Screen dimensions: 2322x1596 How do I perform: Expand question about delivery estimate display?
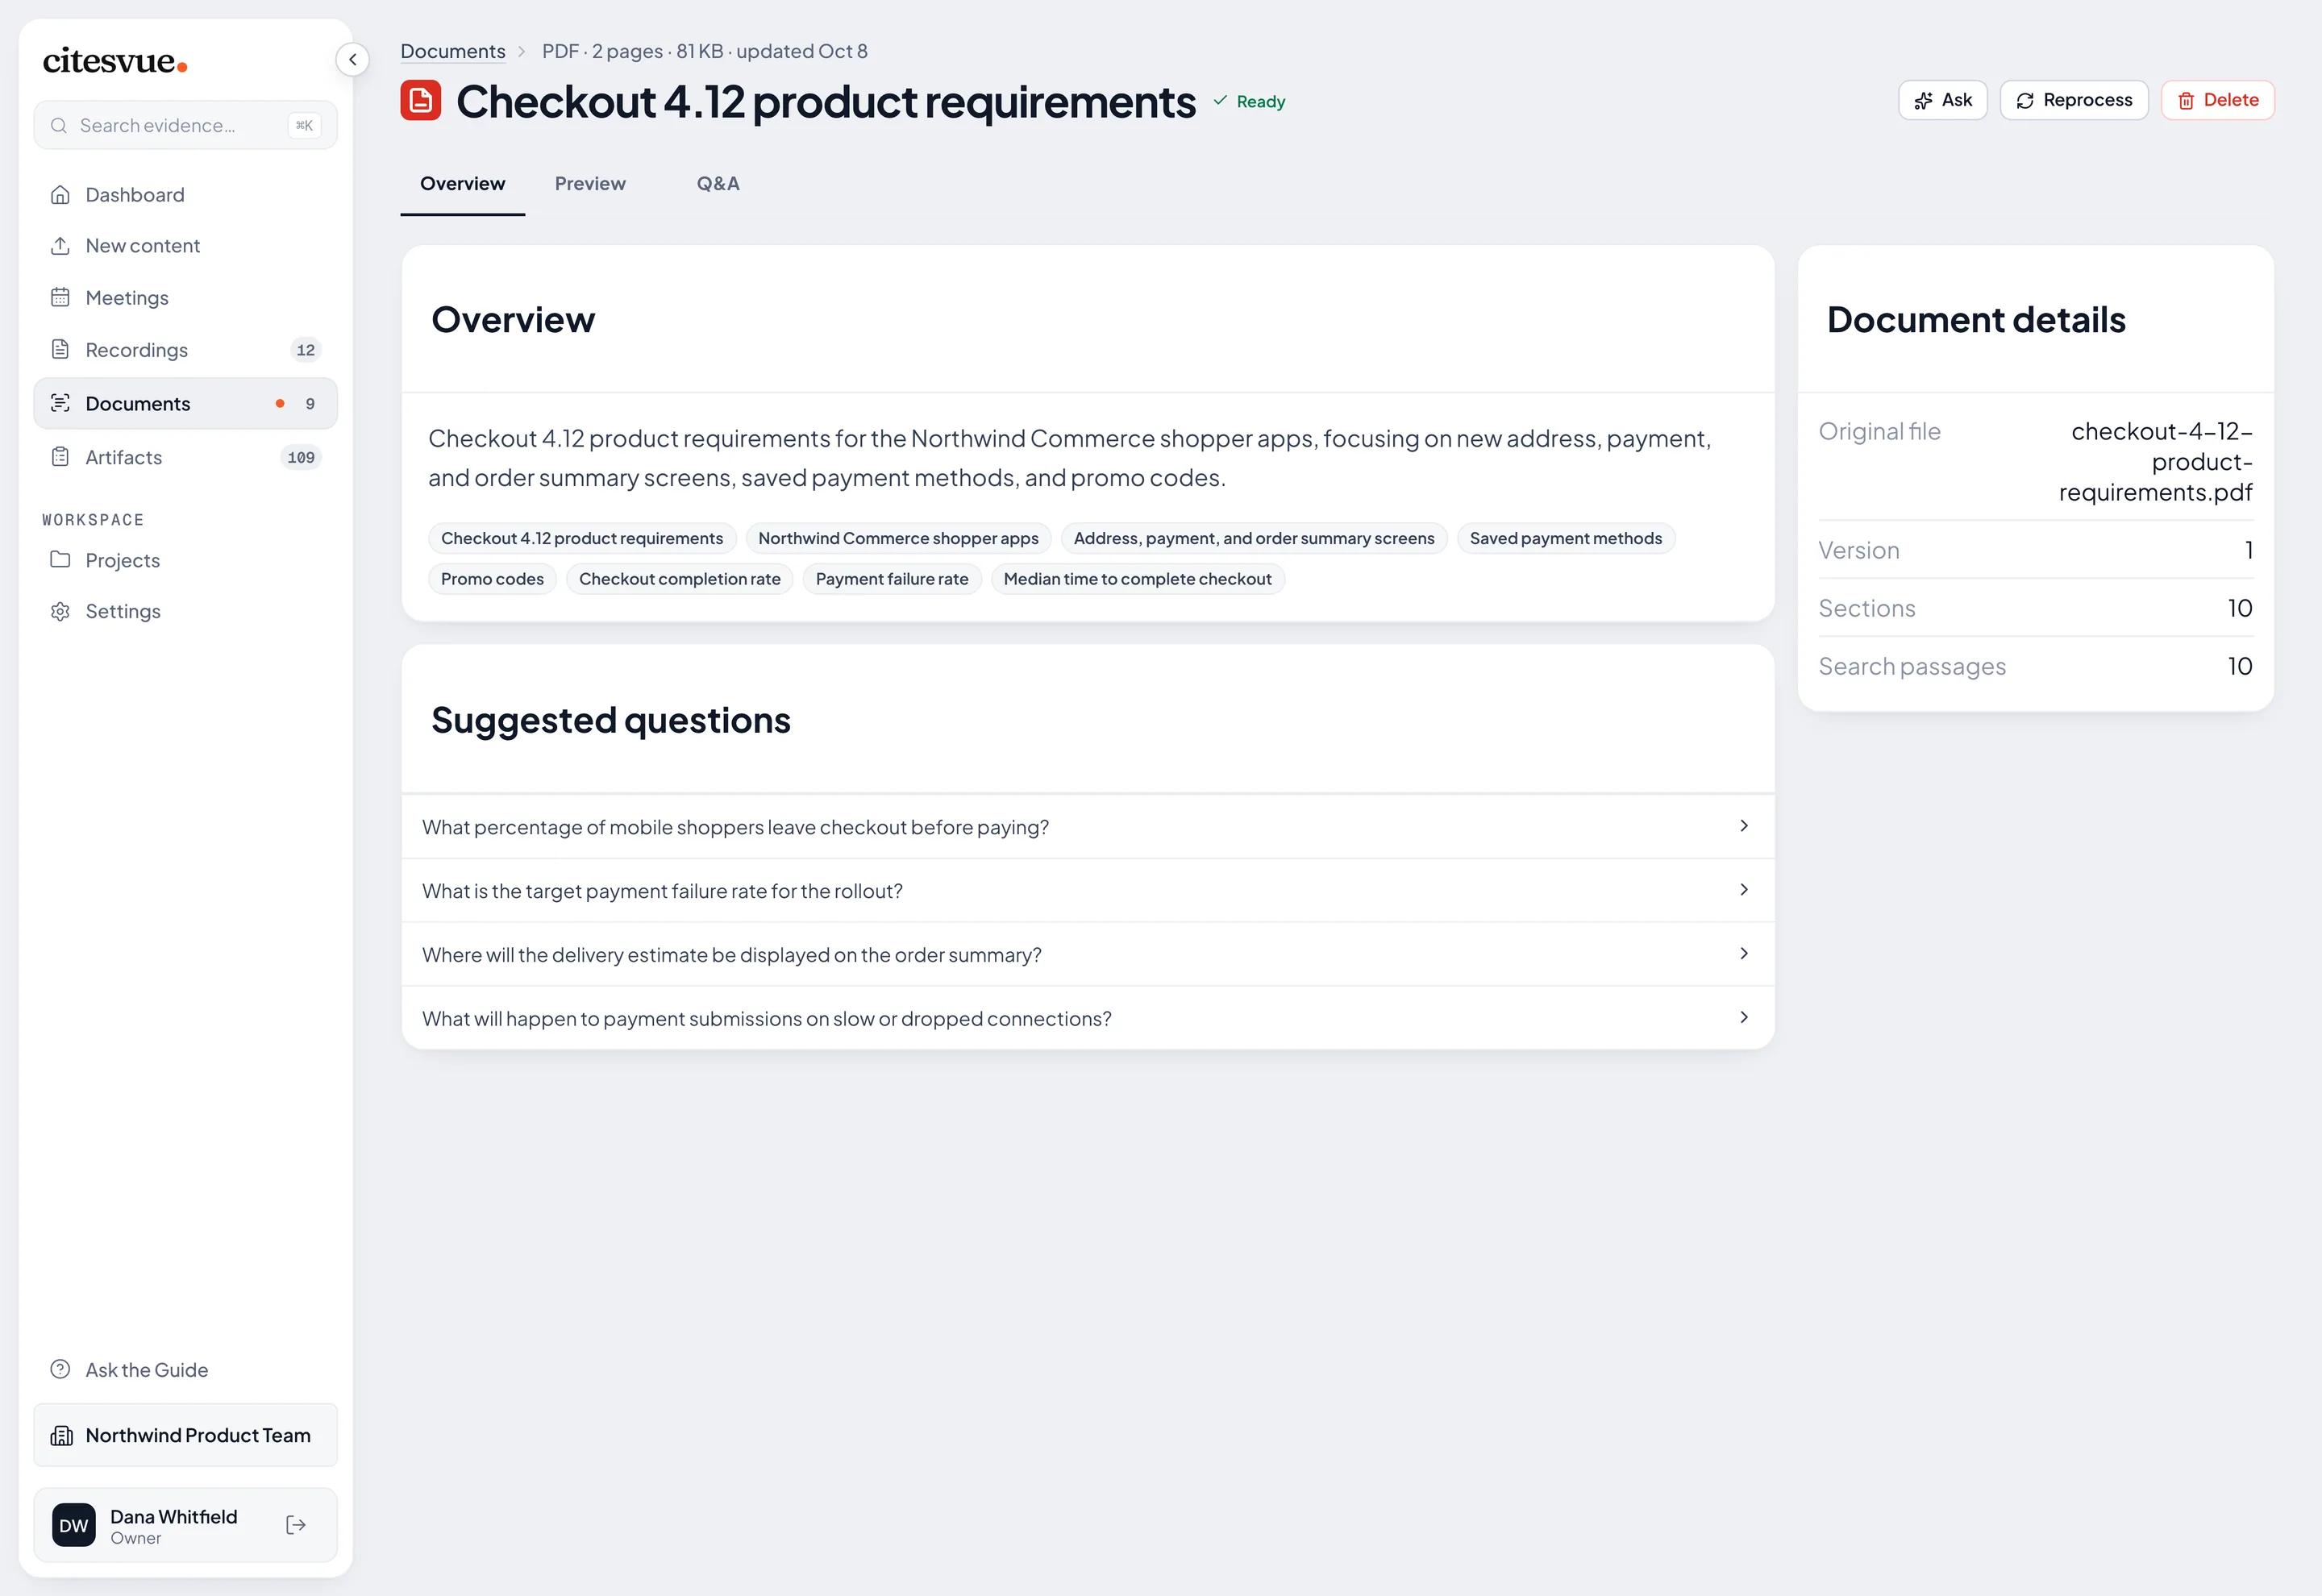click(x=1088, y=955)
